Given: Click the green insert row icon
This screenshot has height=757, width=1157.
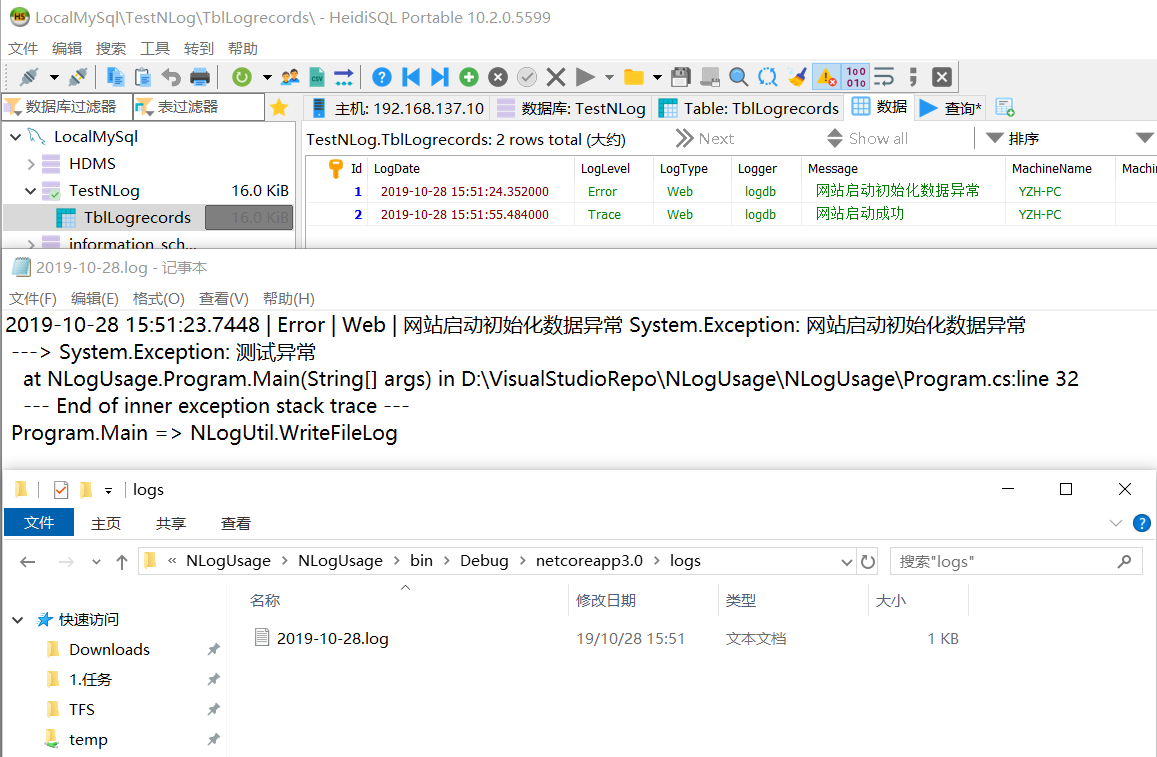Looking at the screenshot, I should click(469, 77).
